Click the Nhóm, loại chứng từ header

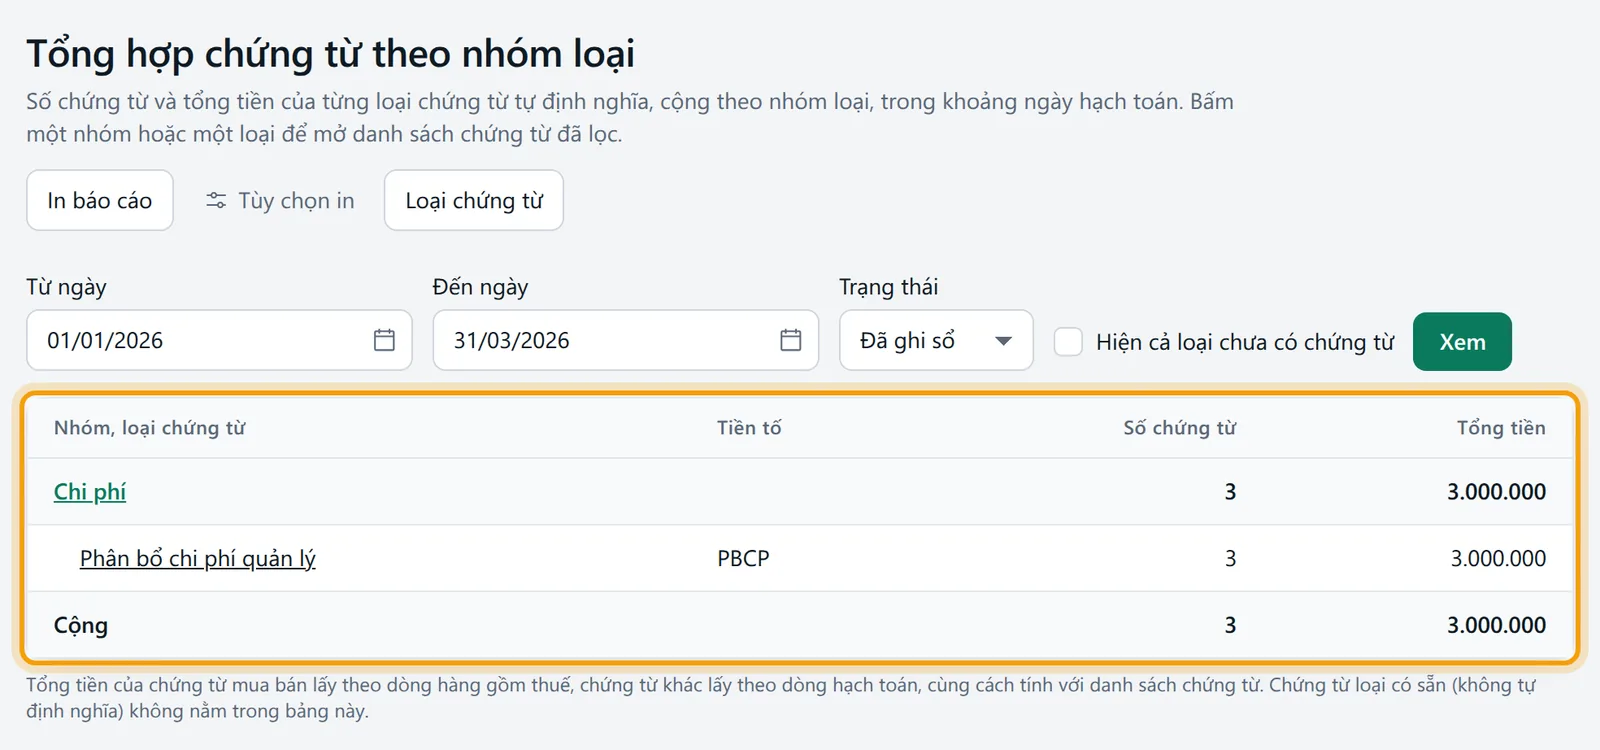150,428
